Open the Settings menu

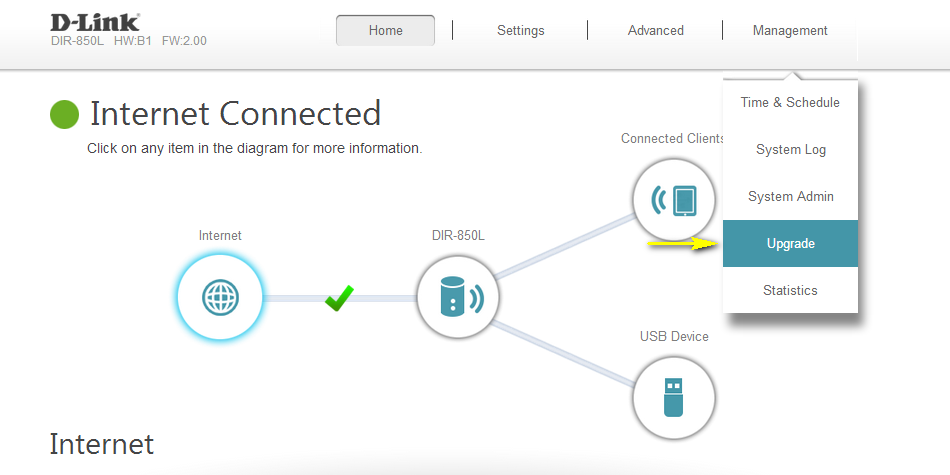[x=520, y=31]
